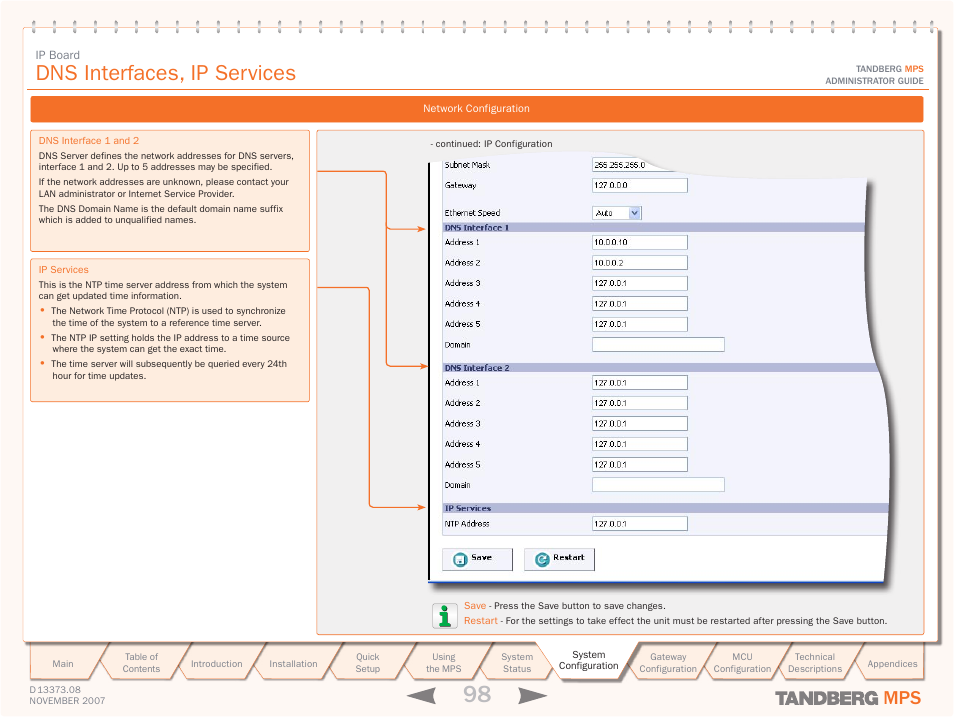Image resolution: width=954 pixels, height=718 pixels.
Task: Click DNS Interface 2 Domain field
Action: [658, 485]
